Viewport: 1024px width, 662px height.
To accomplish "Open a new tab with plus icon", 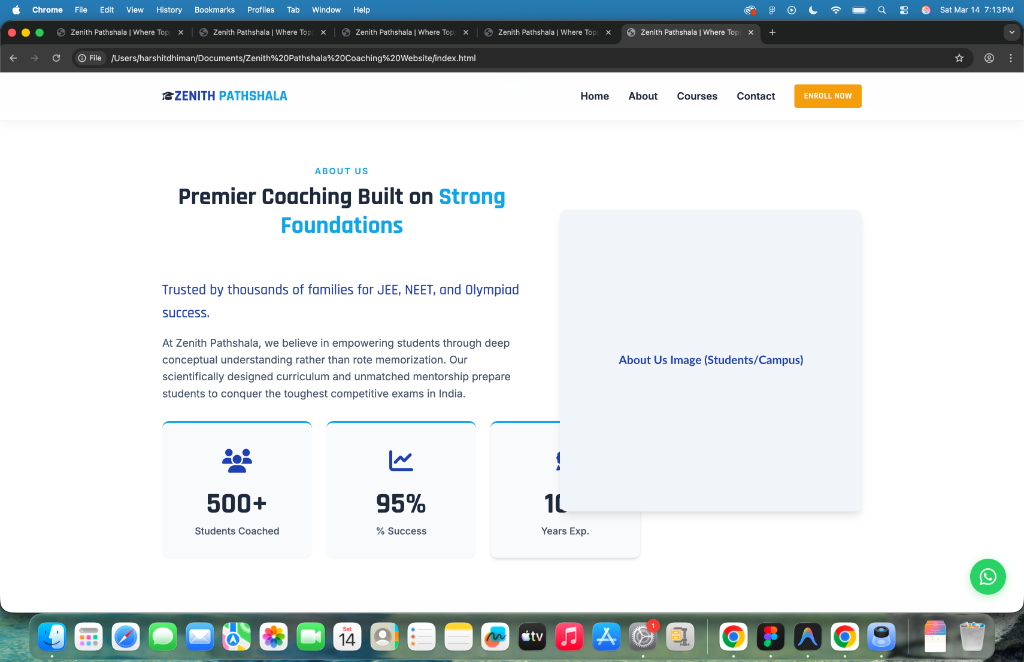I will click(772, 32).
